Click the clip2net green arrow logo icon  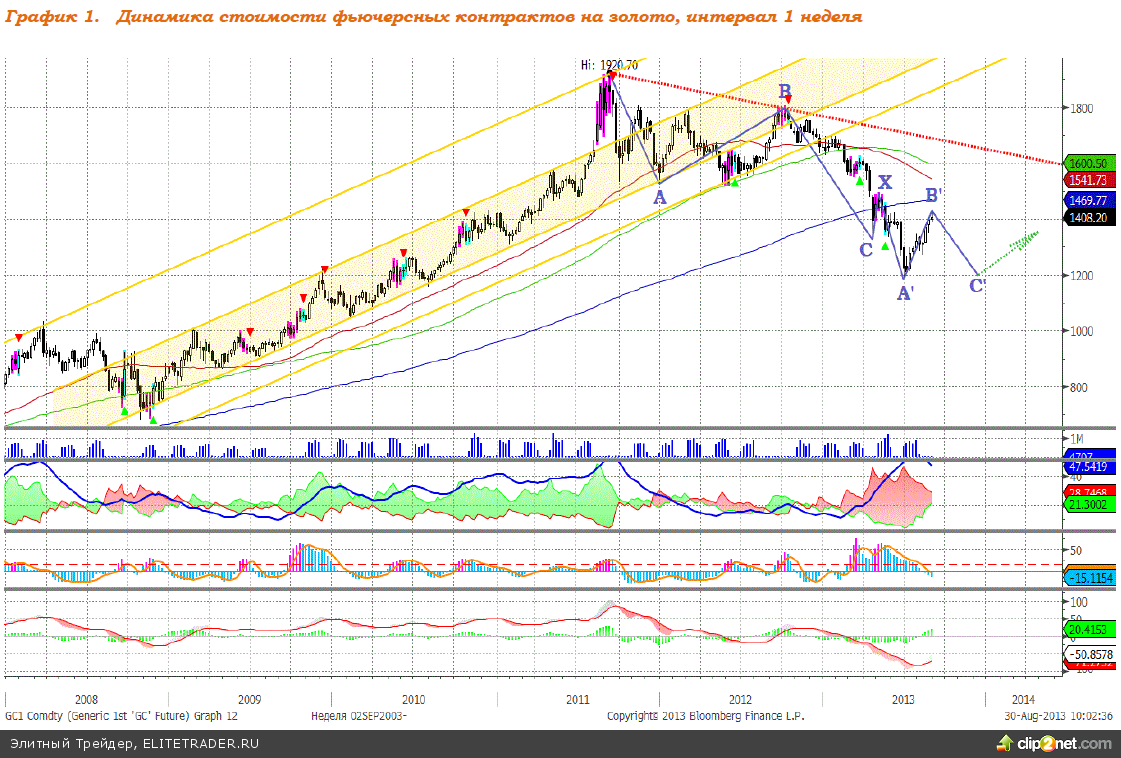point(1004,743)
